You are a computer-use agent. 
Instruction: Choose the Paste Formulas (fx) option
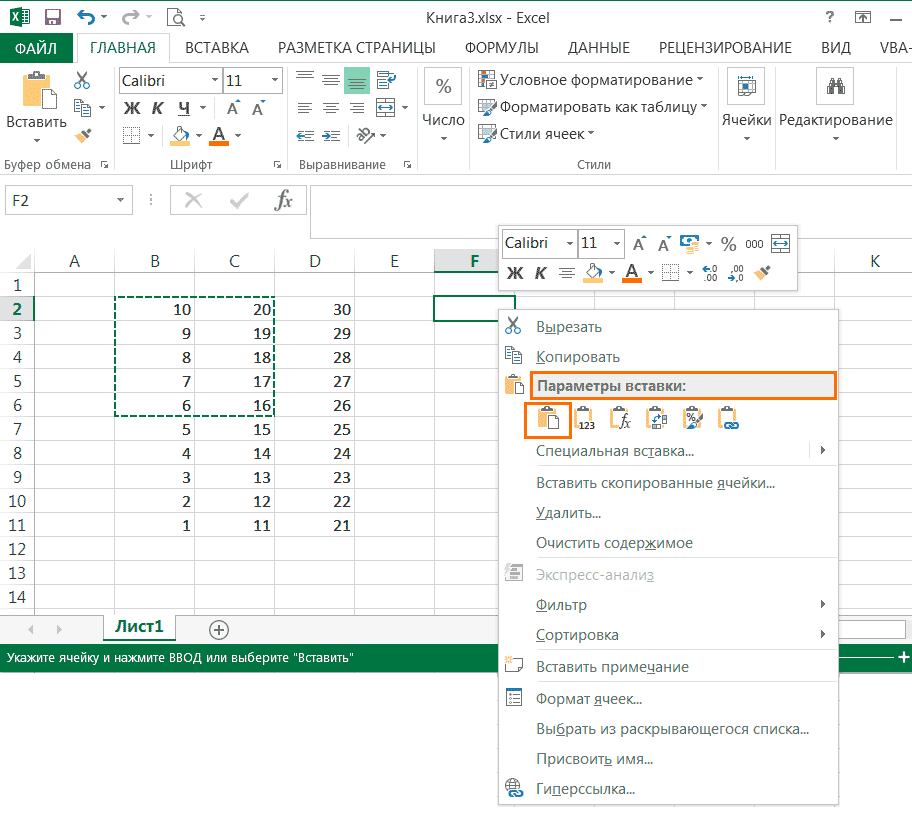(620, 418)
